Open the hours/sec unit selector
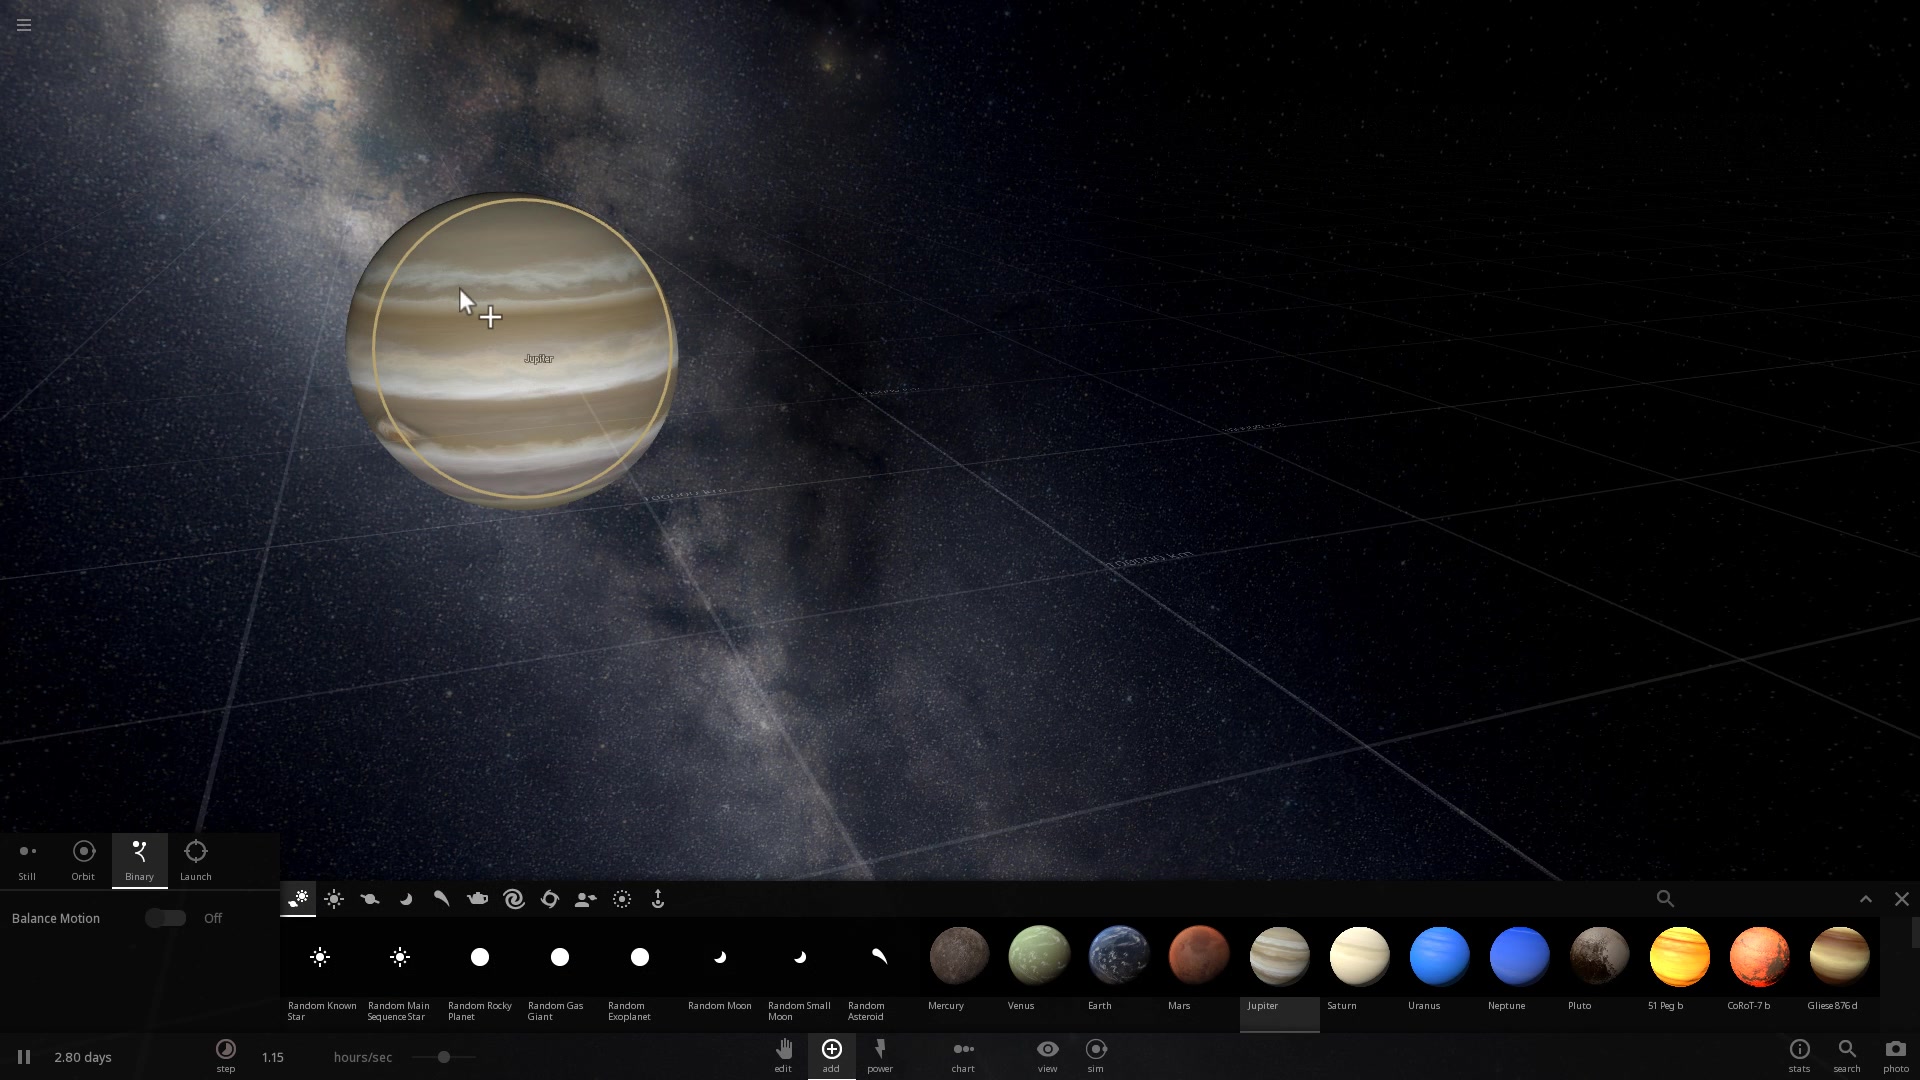The width and height of the screenshot is (1920, 1080). point(363,1057)
